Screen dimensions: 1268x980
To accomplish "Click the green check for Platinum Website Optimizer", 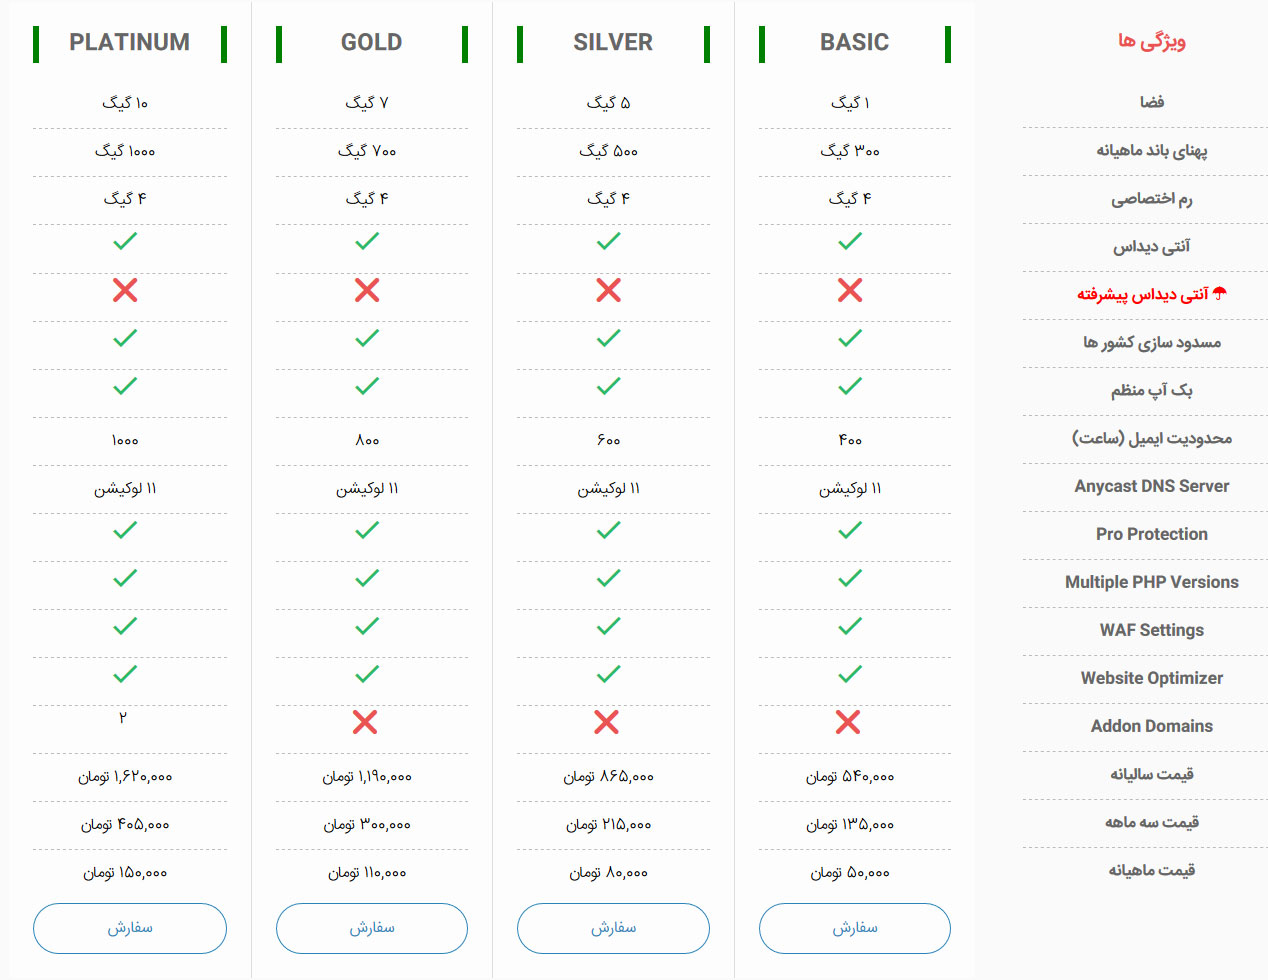I will (x=125, y=674).
